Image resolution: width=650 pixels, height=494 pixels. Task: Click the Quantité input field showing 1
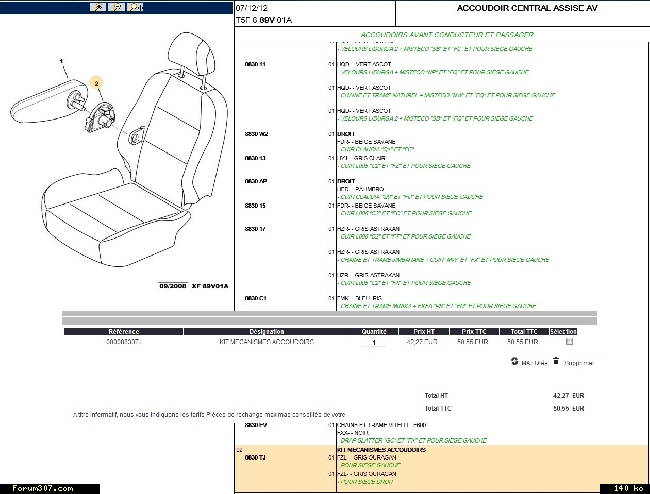tap(374, 342)
